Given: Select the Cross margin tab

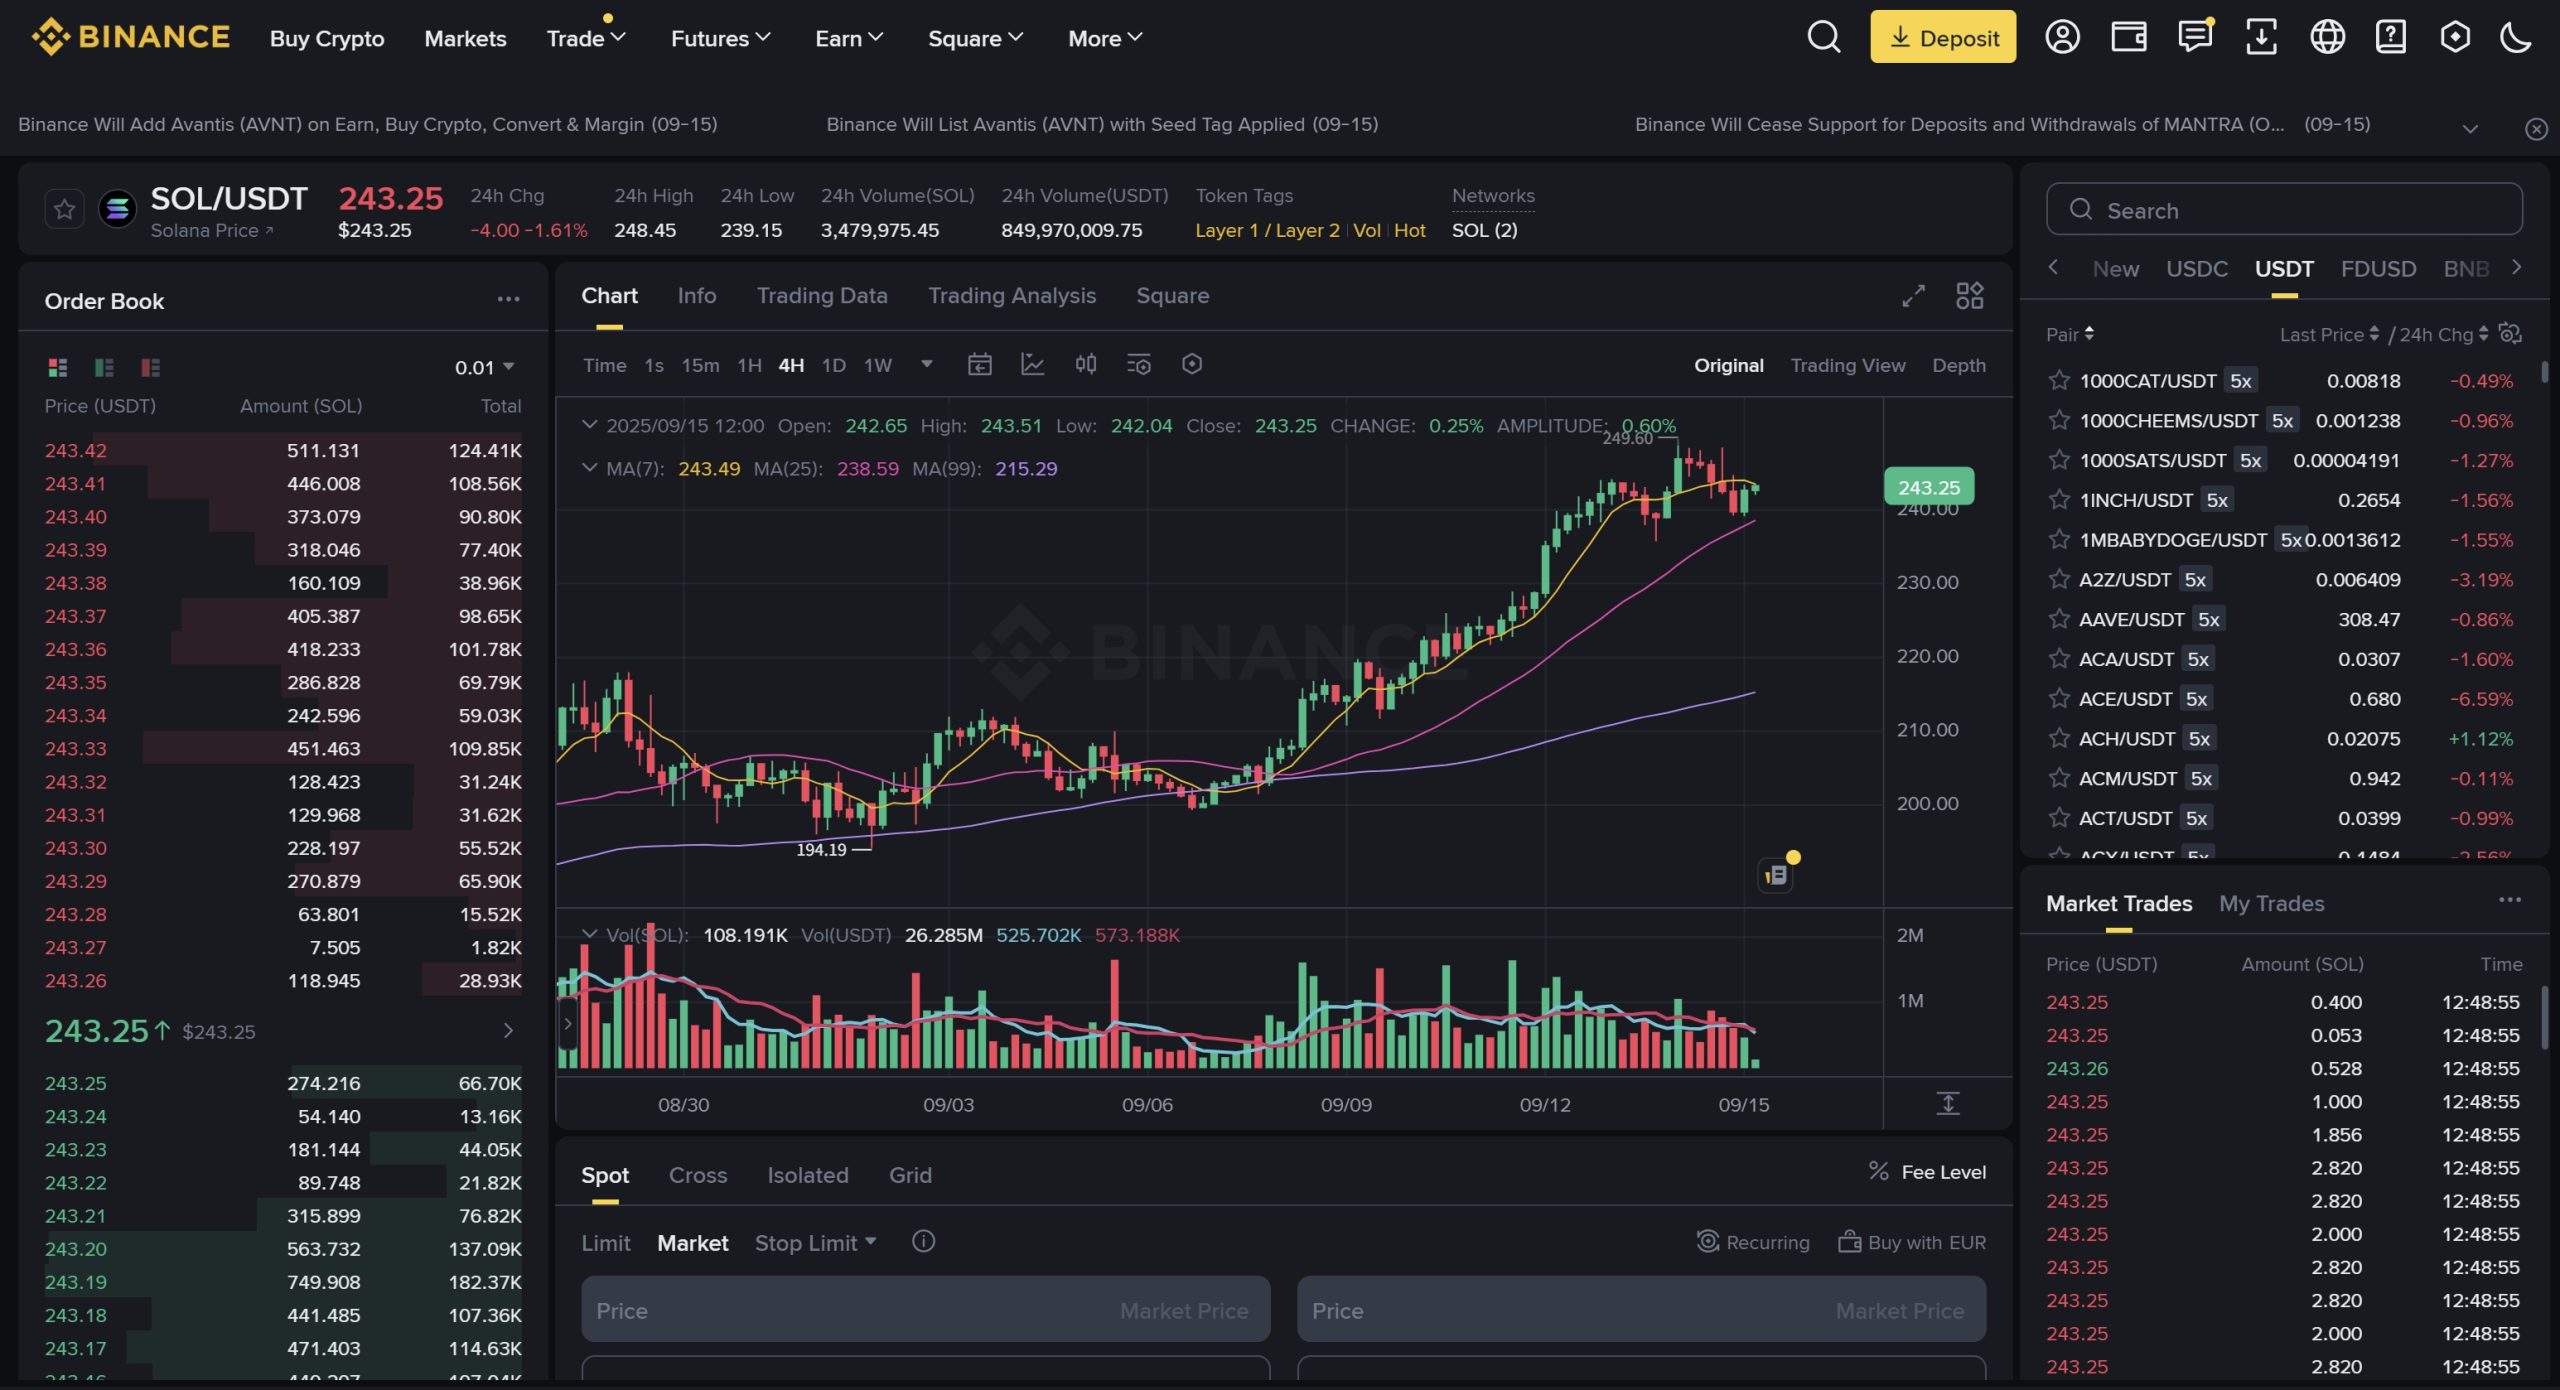Looking at the screenshot, I should coord(697,1175).
